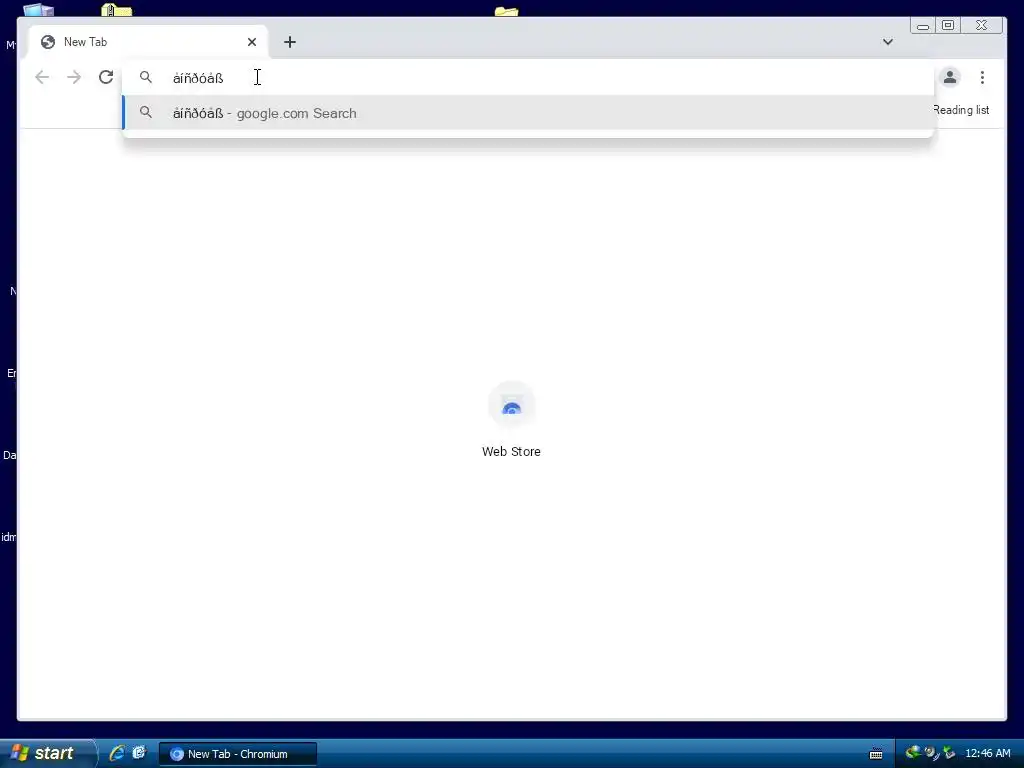
Task: Go forward with the forward arrow
Action: [74, 77]
